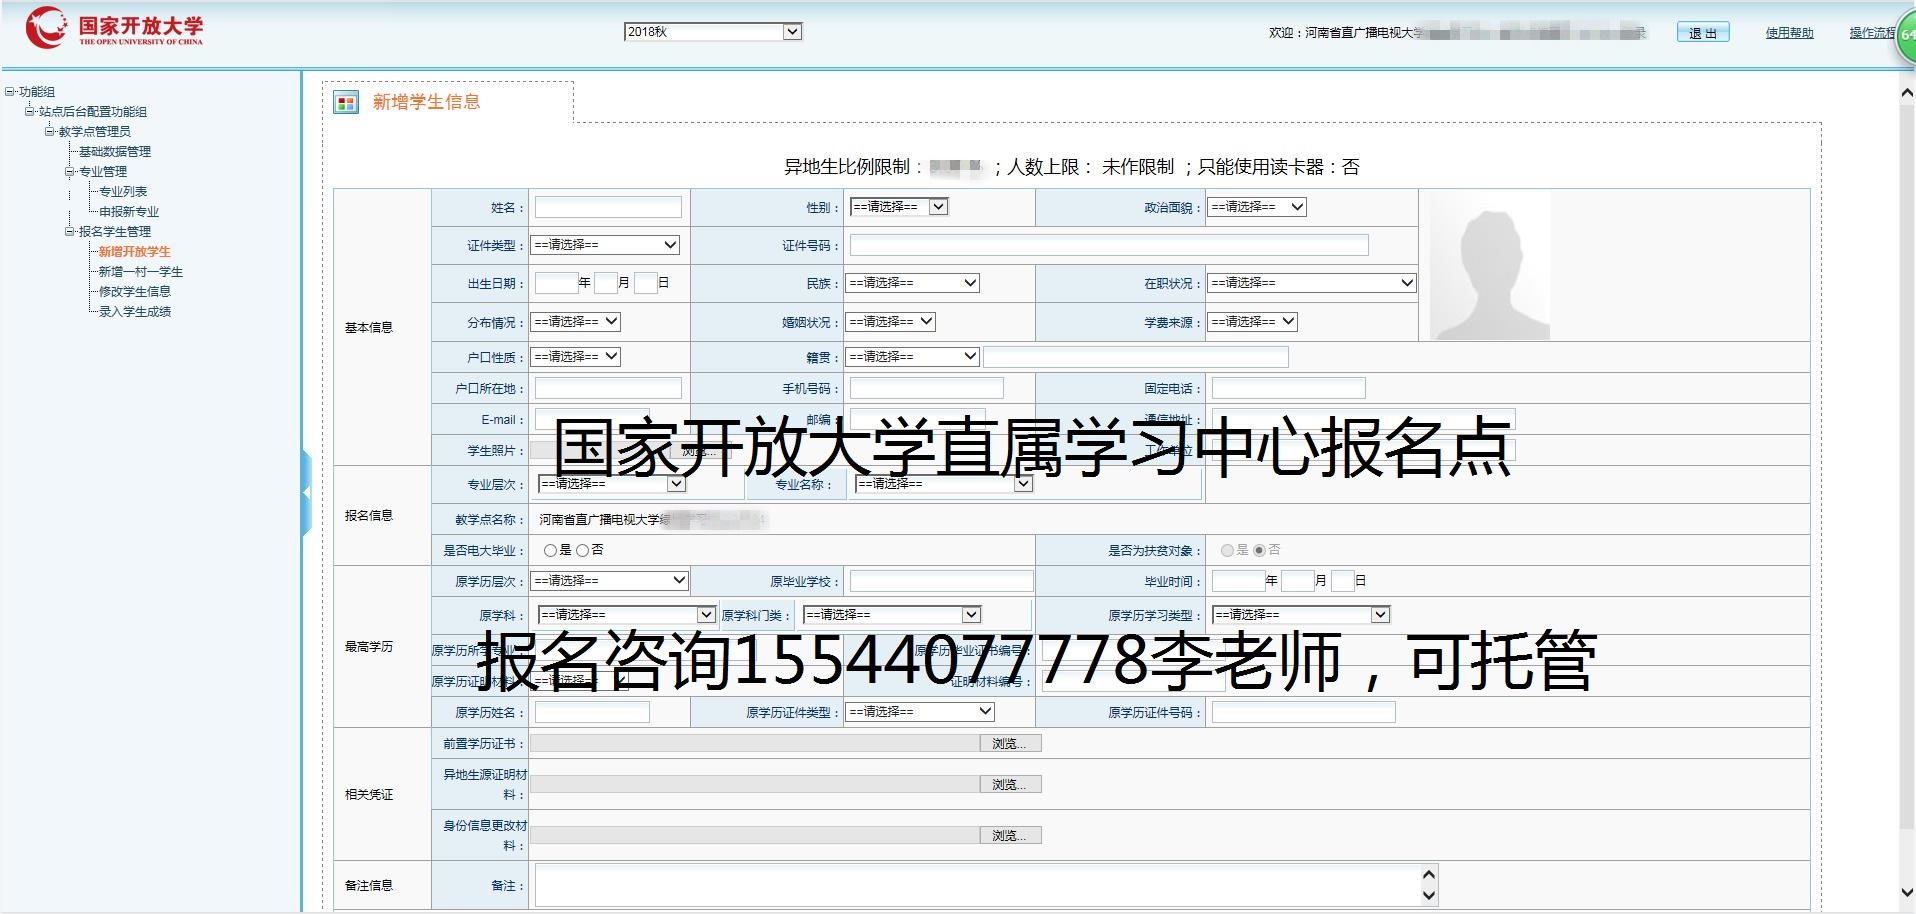
Task: Open the 民族 selection dropdown
Action: pos(911,283)
